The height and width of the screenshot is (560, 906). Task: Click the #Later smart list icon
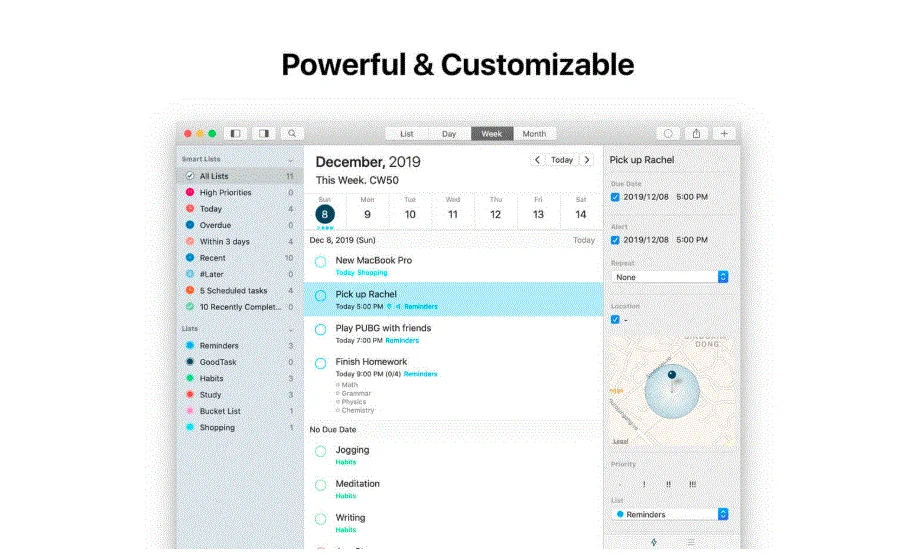[x=190, y=274]
